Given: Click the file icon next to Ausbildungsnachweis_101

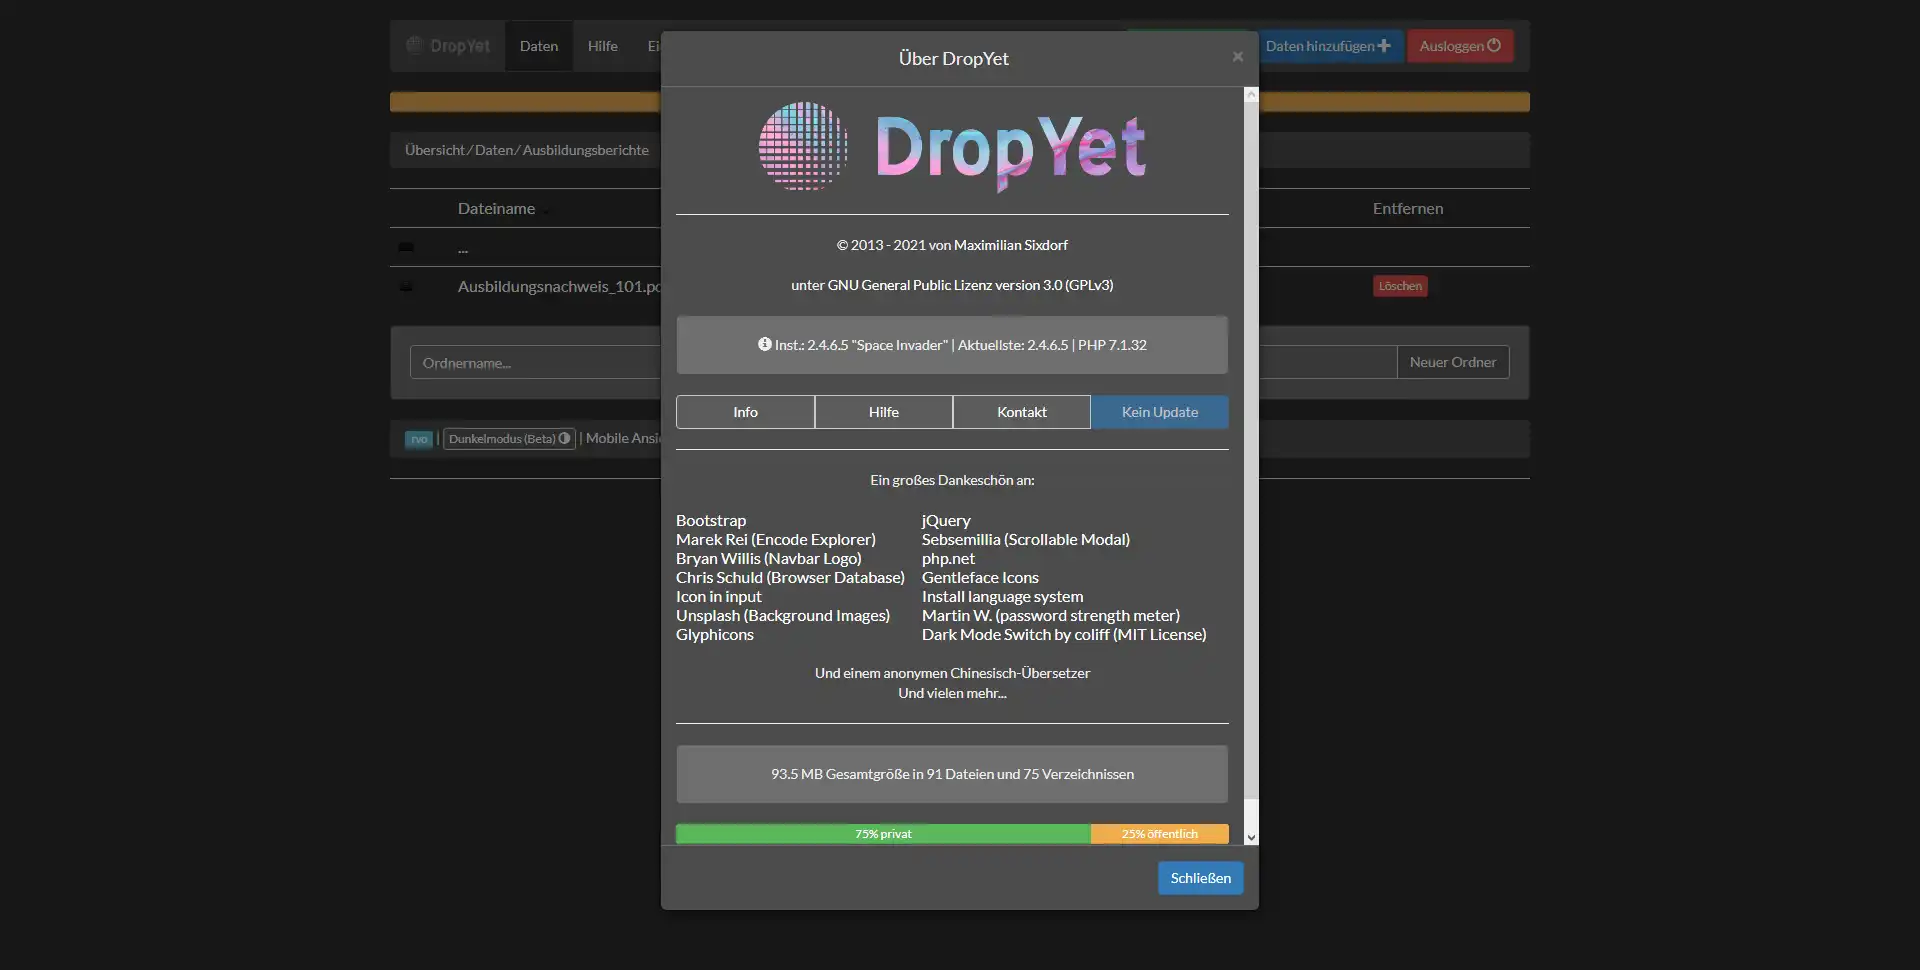Looking at the screenshot, I should pos(406,286).
